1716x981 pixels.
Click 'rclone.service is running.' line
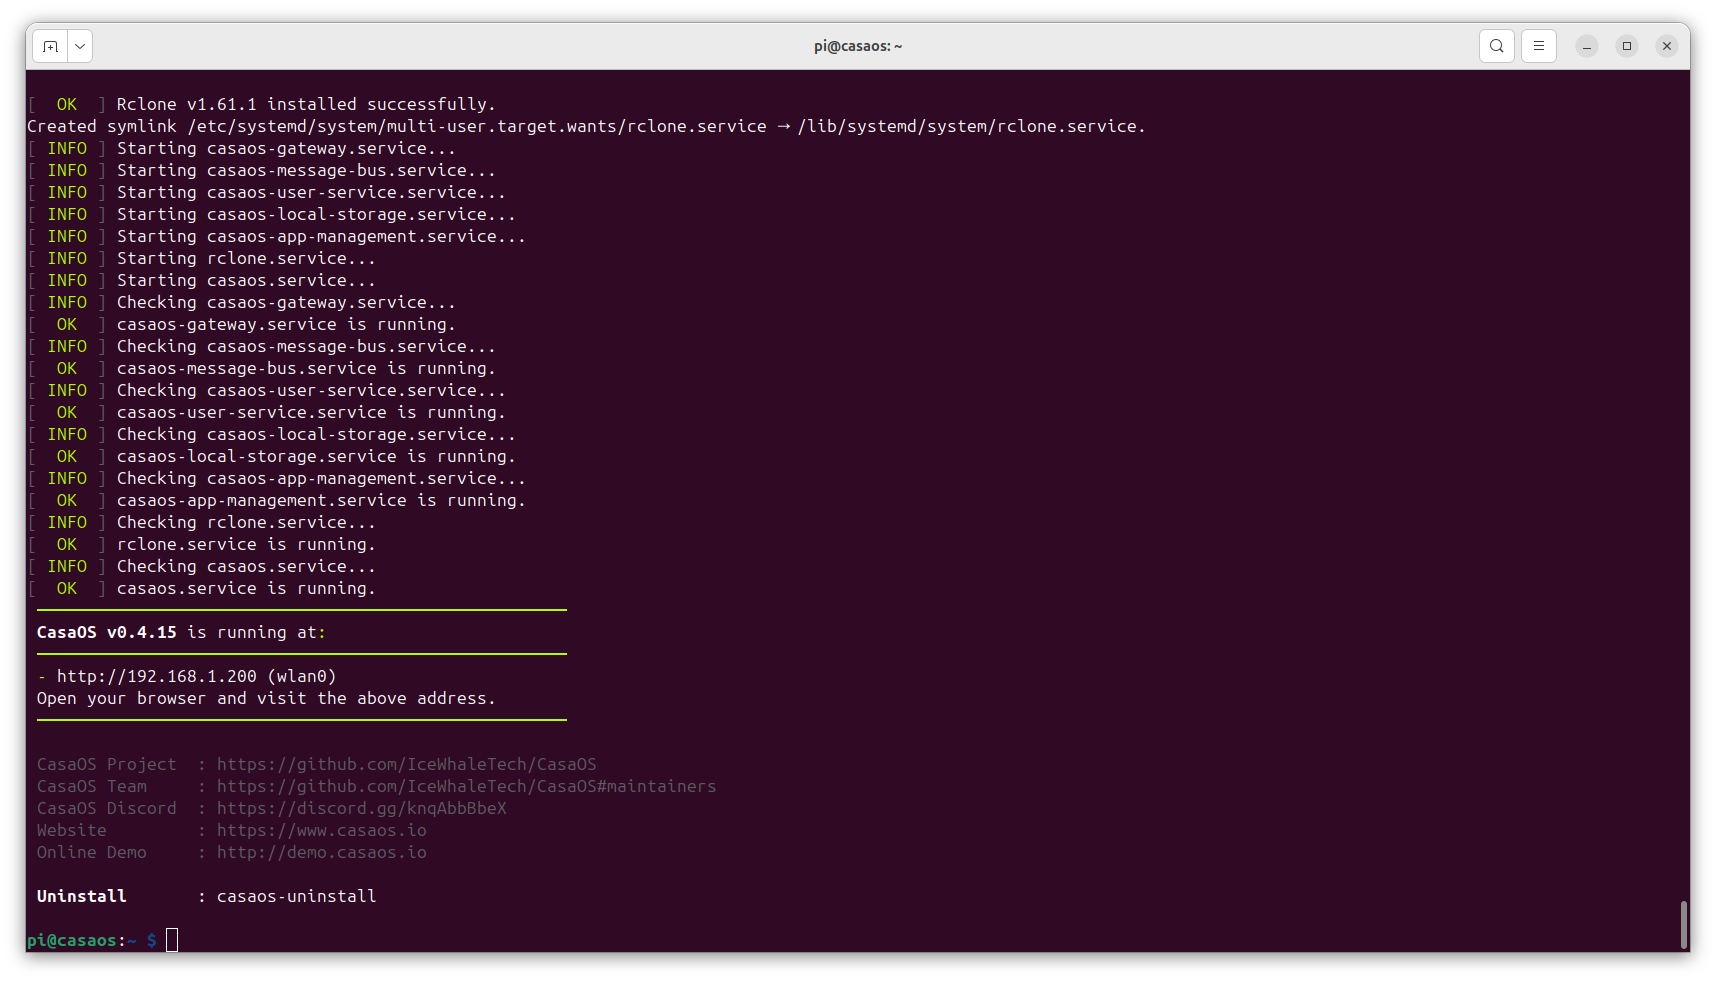click(246, 545)
